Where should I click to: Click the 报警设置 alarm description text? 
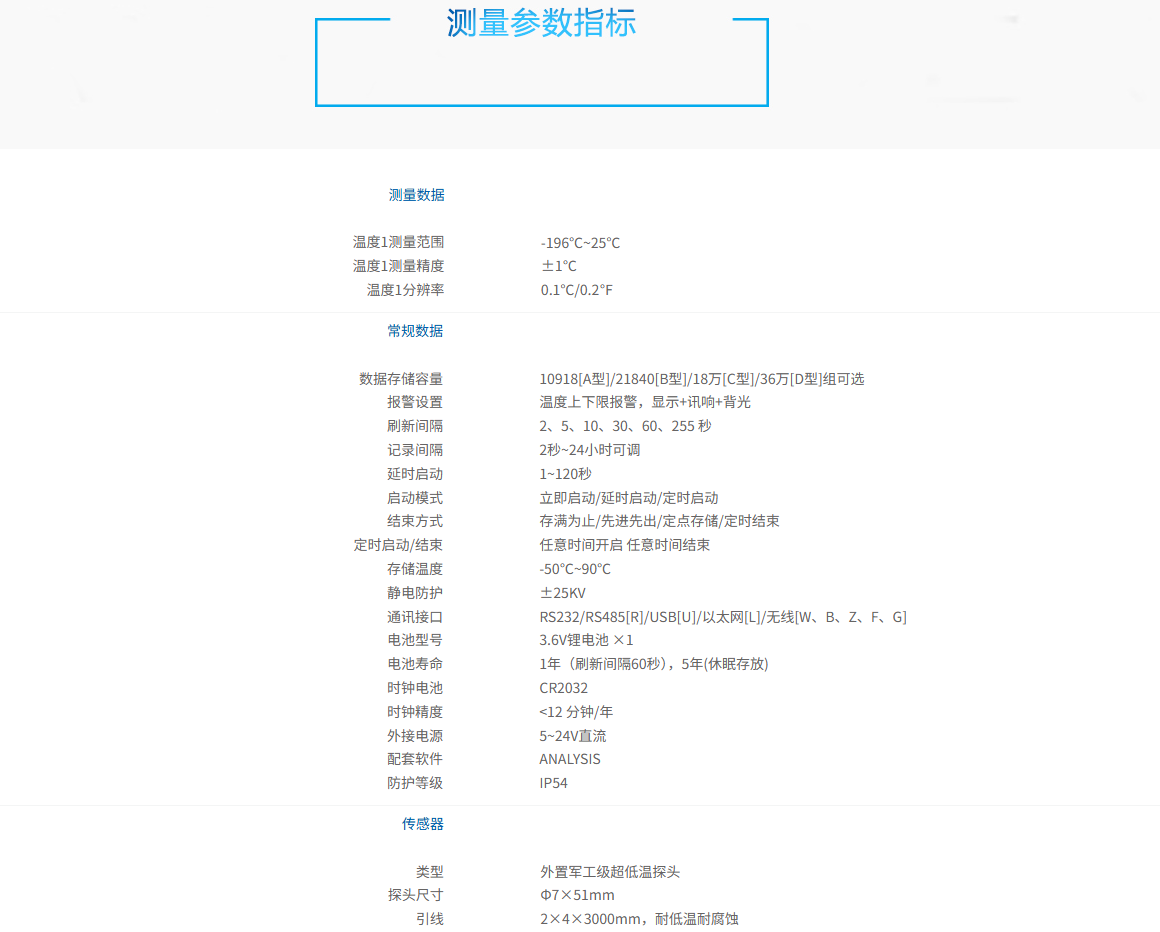tap(644, 402)
